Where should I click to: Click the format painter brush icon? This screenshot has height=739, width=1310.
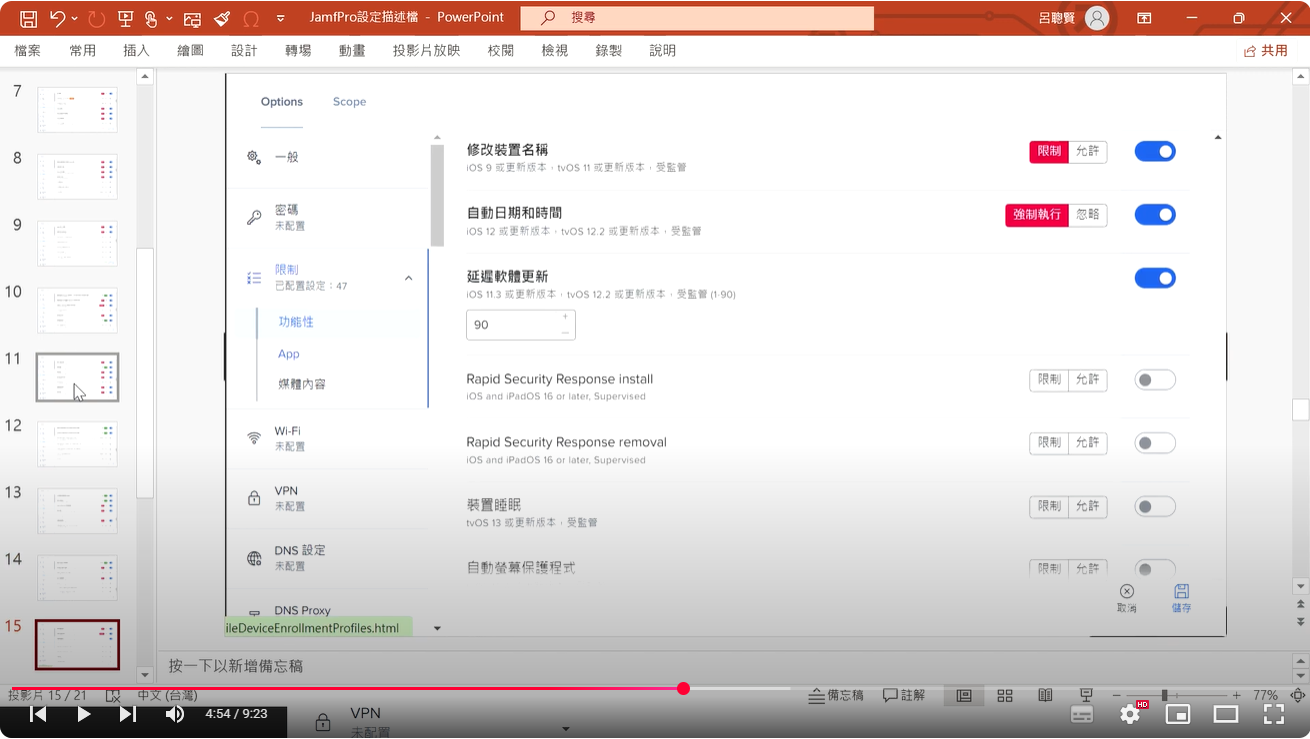click(222, 18)
